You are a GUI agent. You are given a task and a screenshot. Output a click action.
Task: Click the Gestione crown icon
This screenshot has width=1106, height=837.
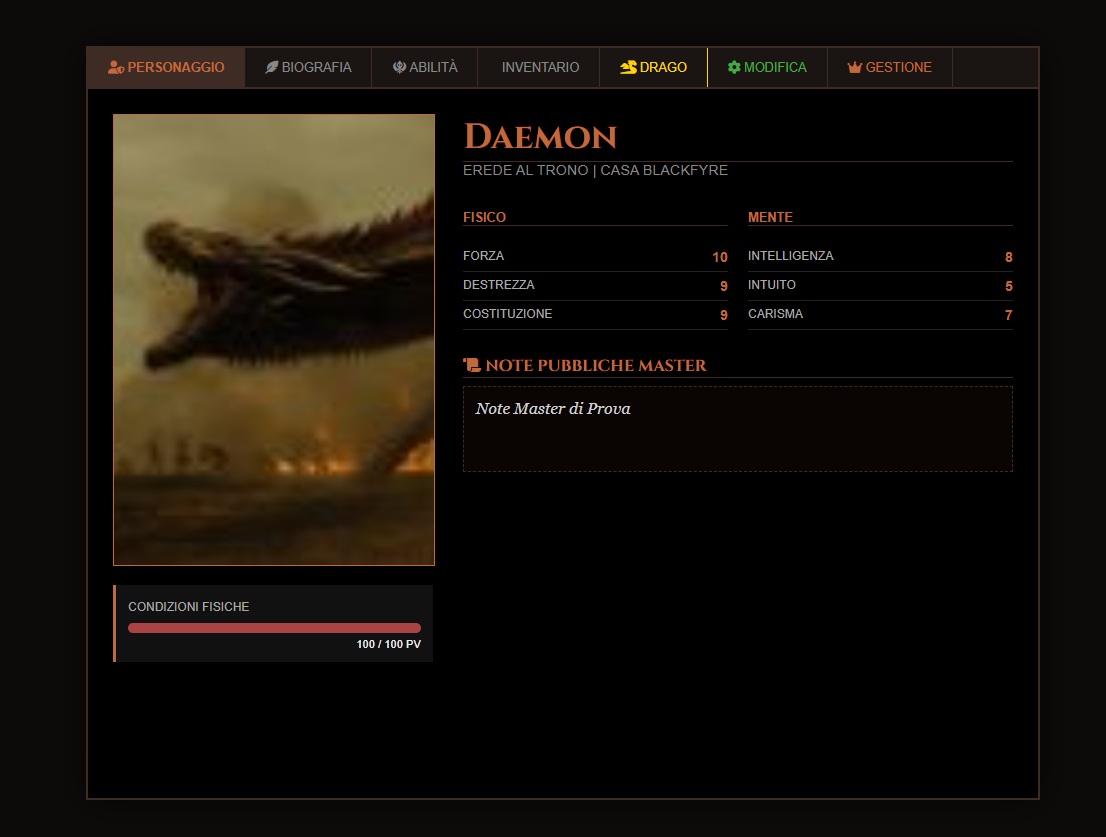point(855,68)
